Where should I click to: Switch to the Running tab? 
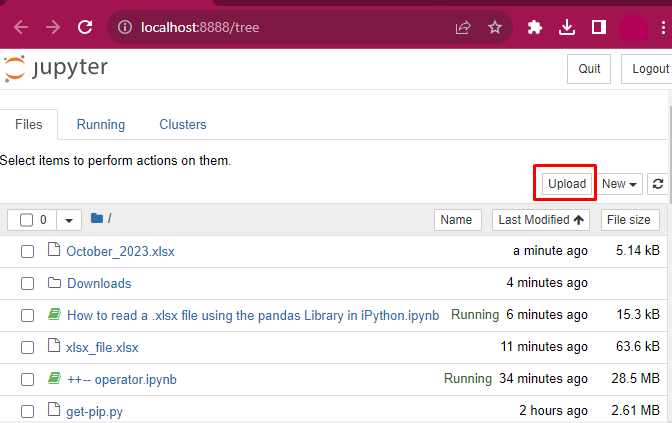(x=101, y=125)
